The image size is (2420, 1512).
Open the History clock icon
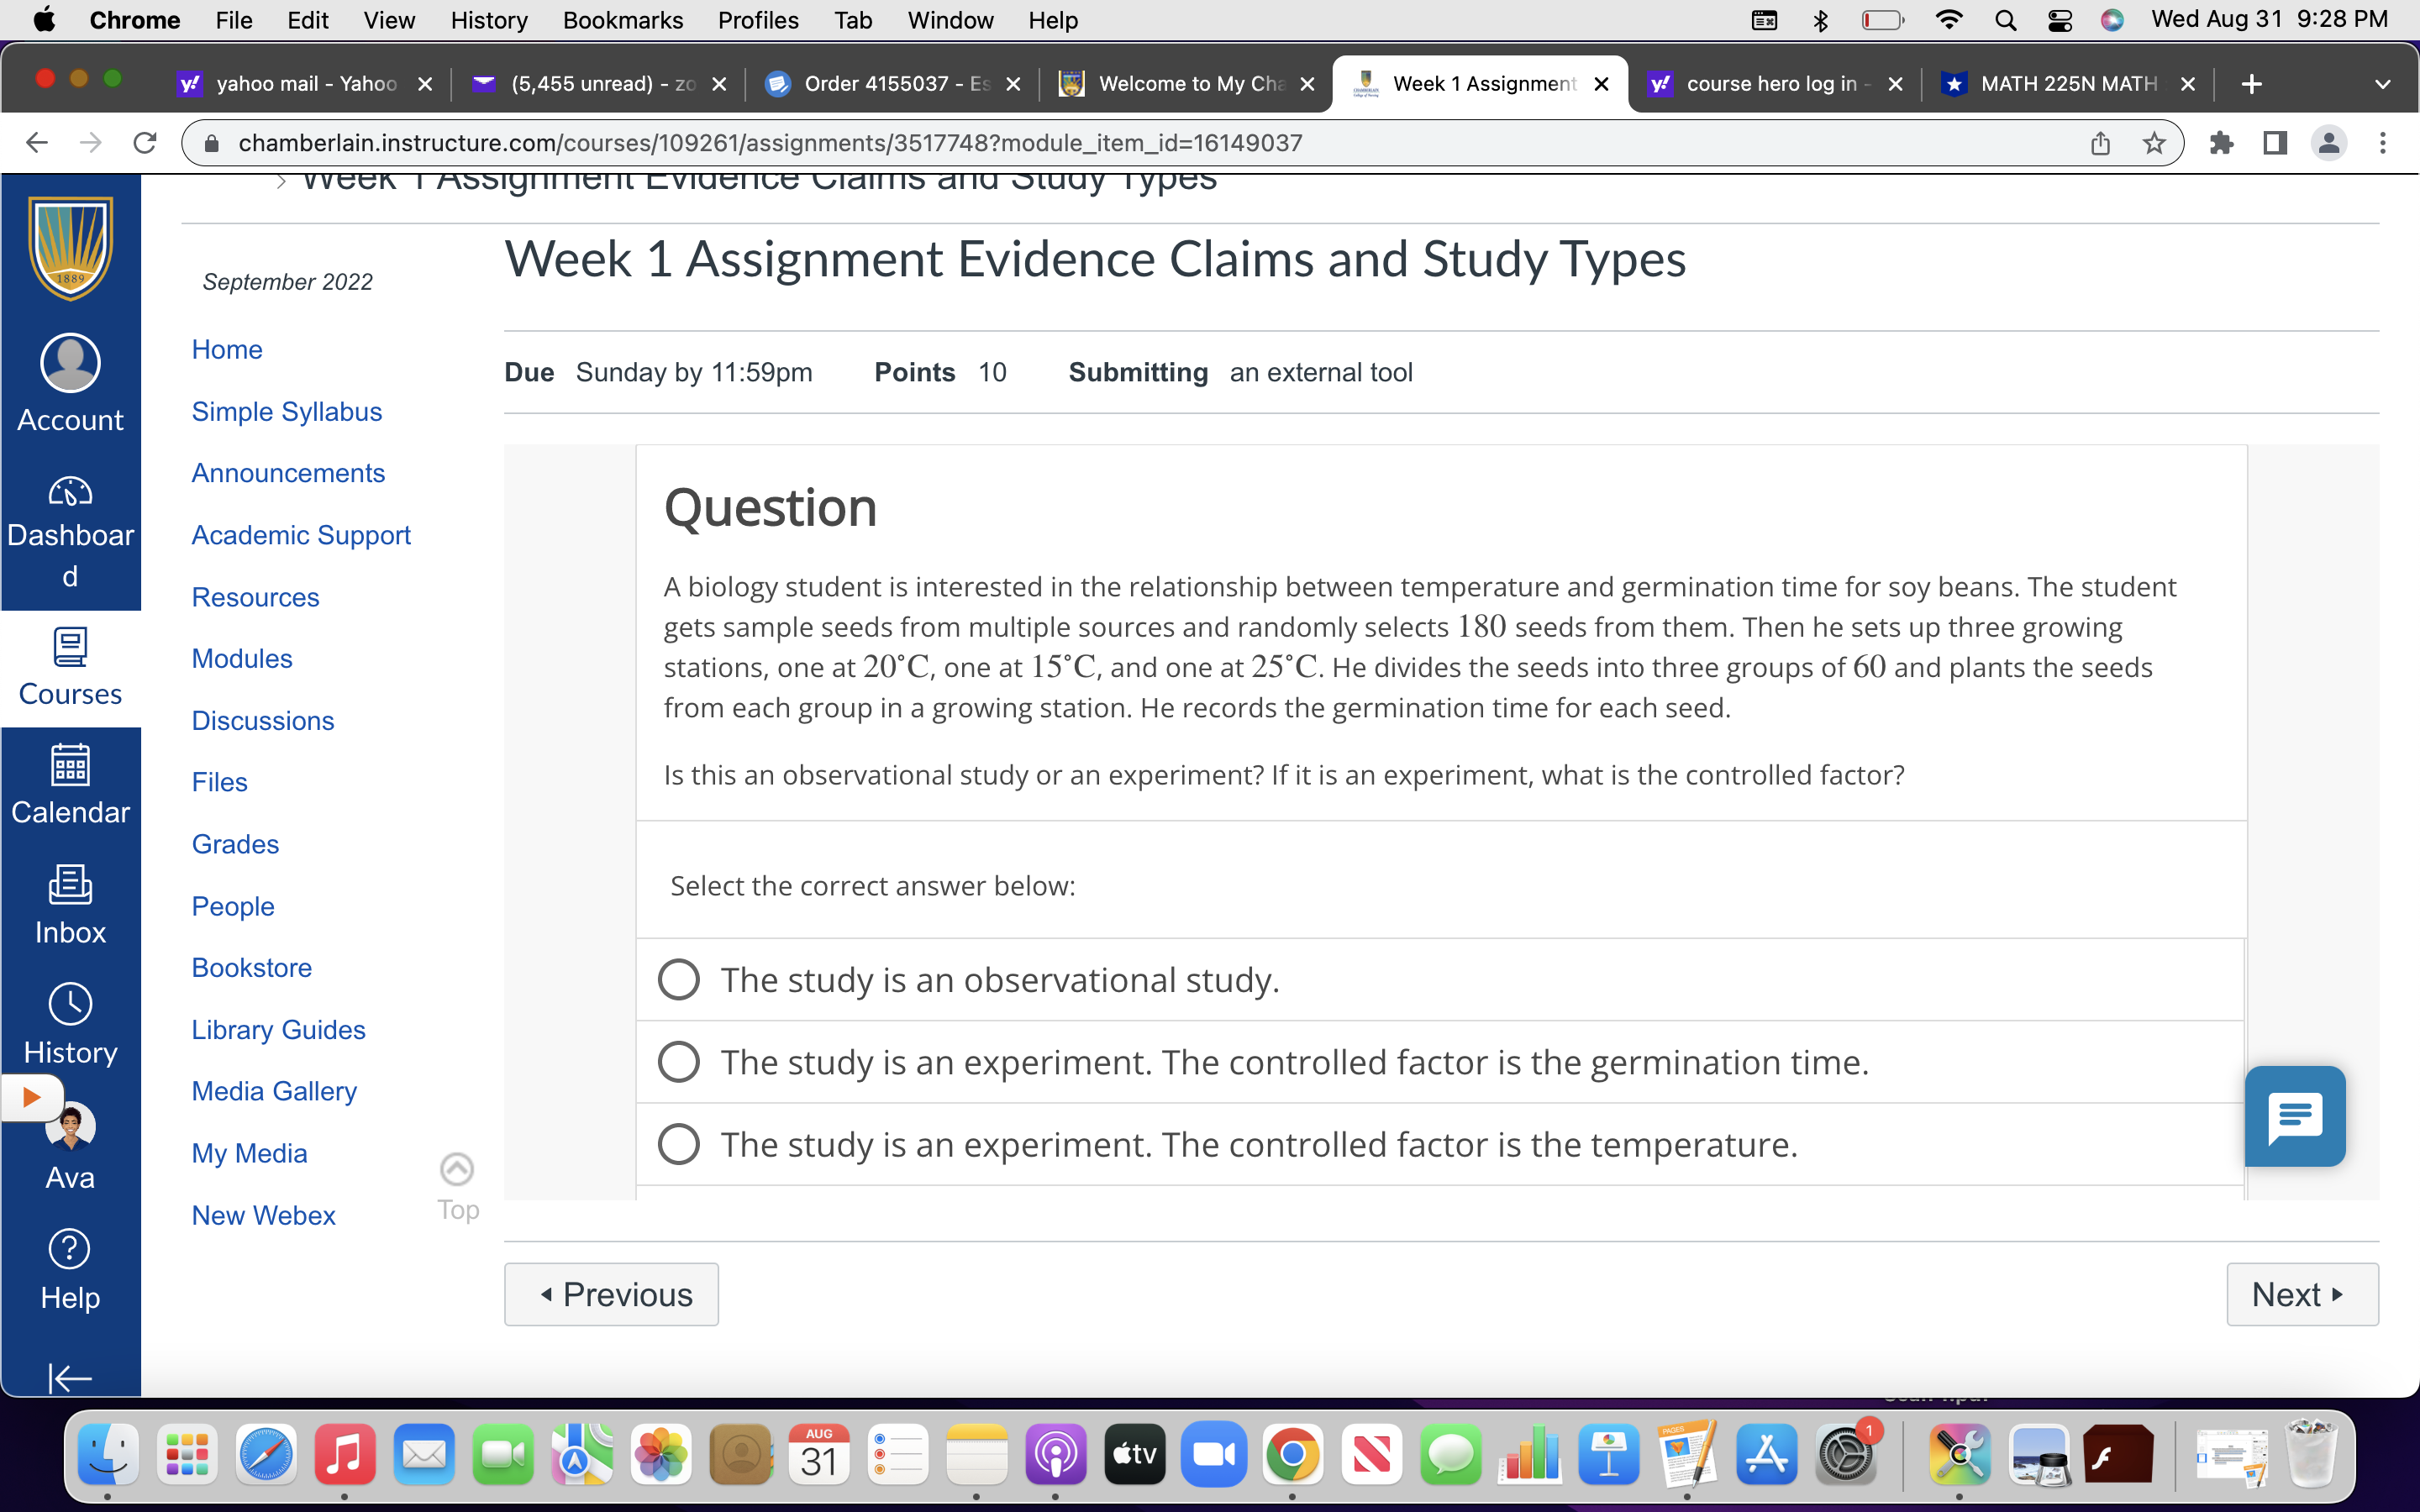70,1005
